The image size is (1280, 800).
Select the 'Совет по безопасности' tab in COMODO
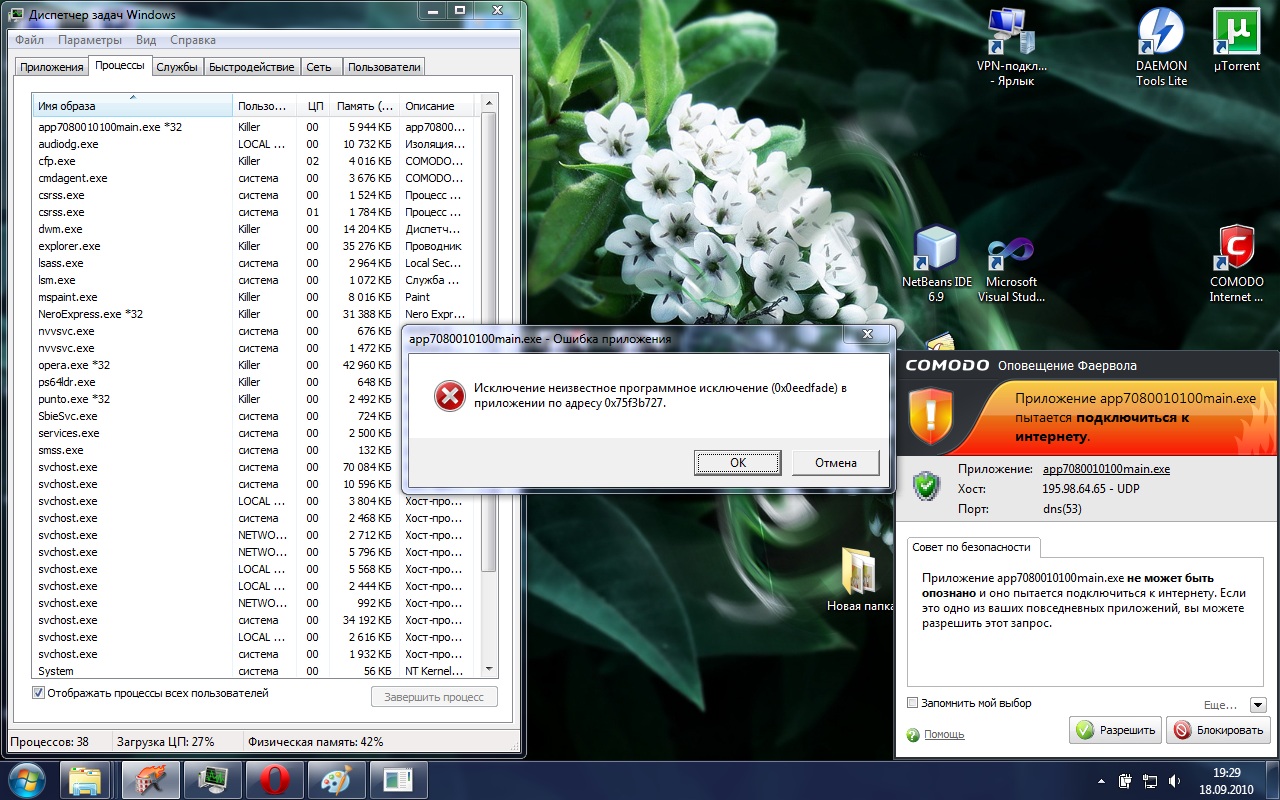coord(975,547)
